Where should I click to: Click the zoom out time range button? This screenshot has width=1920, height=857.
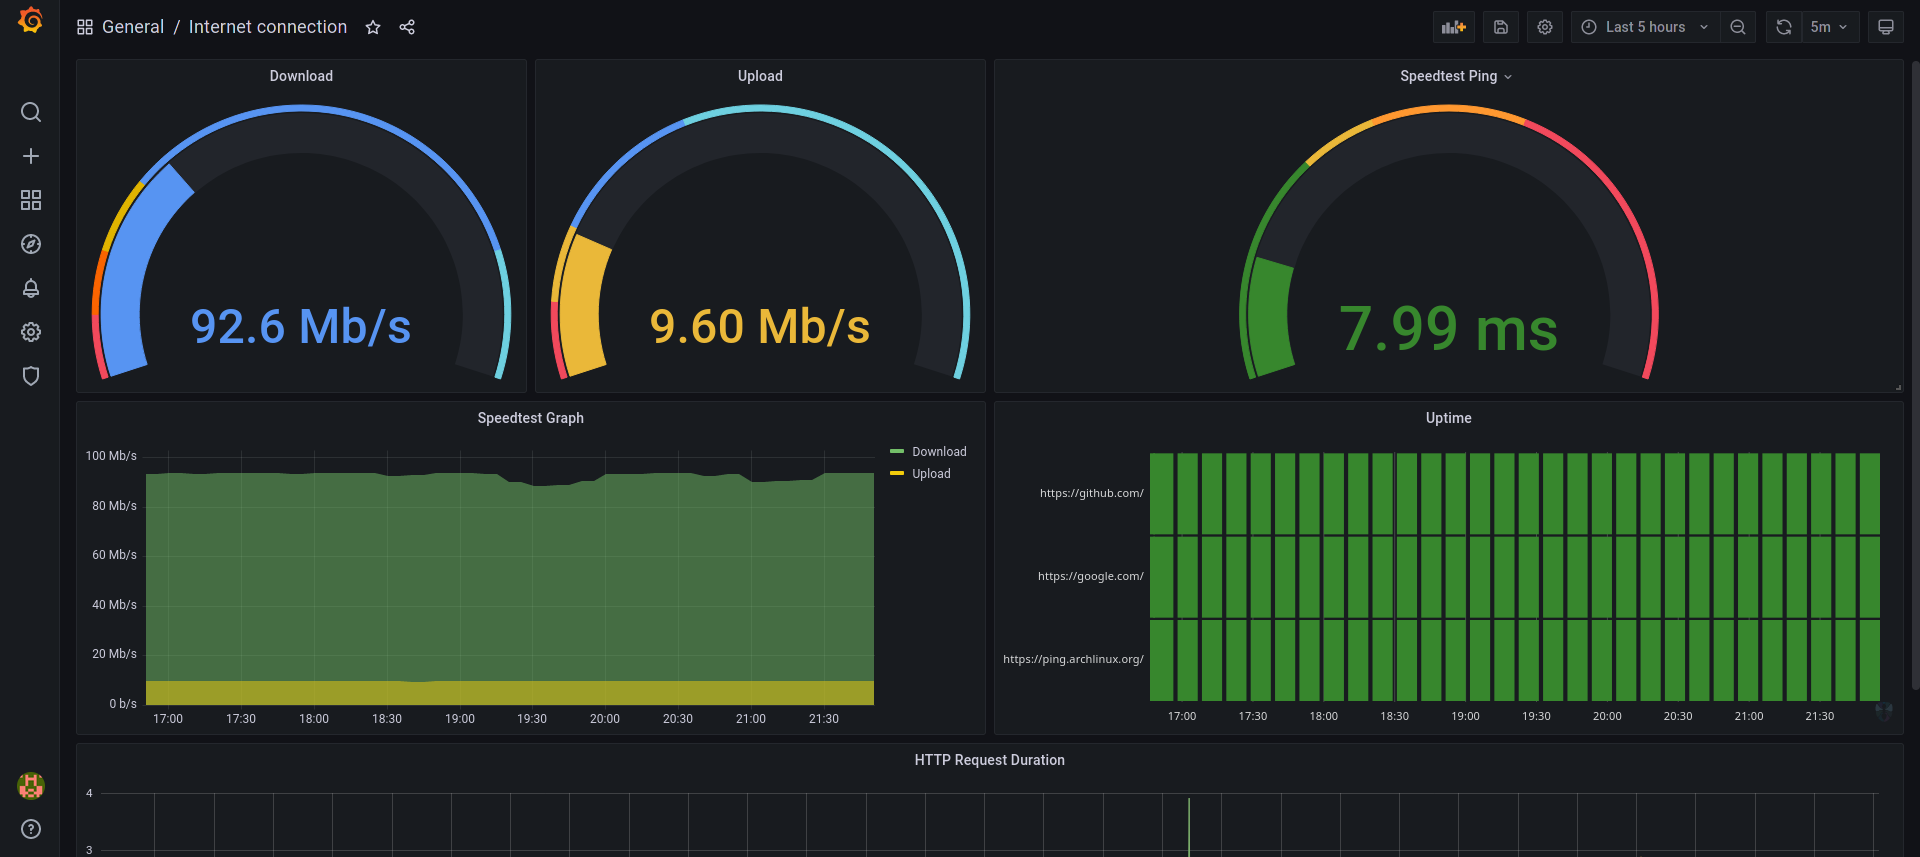click(1738, 27)
